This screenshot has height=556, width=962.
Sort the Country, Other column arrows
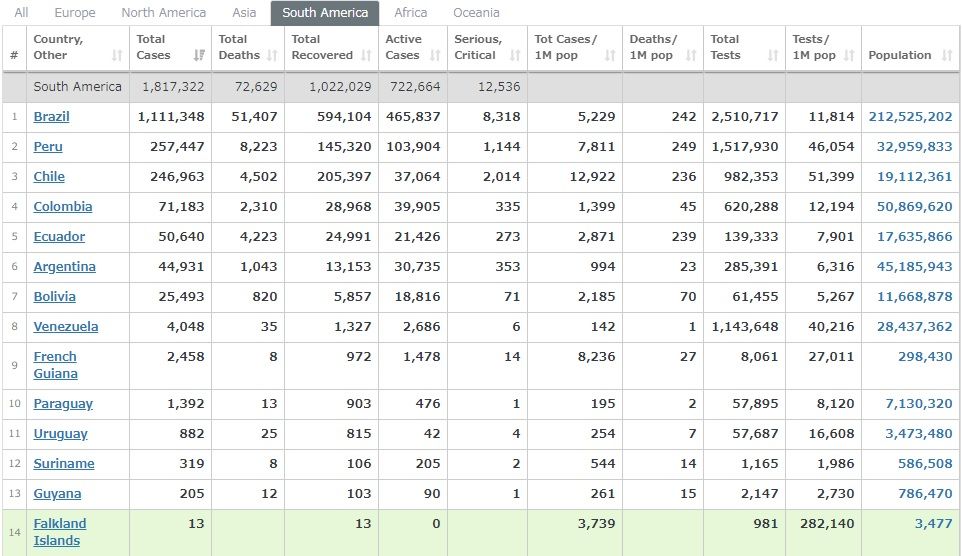click(117, 55)
